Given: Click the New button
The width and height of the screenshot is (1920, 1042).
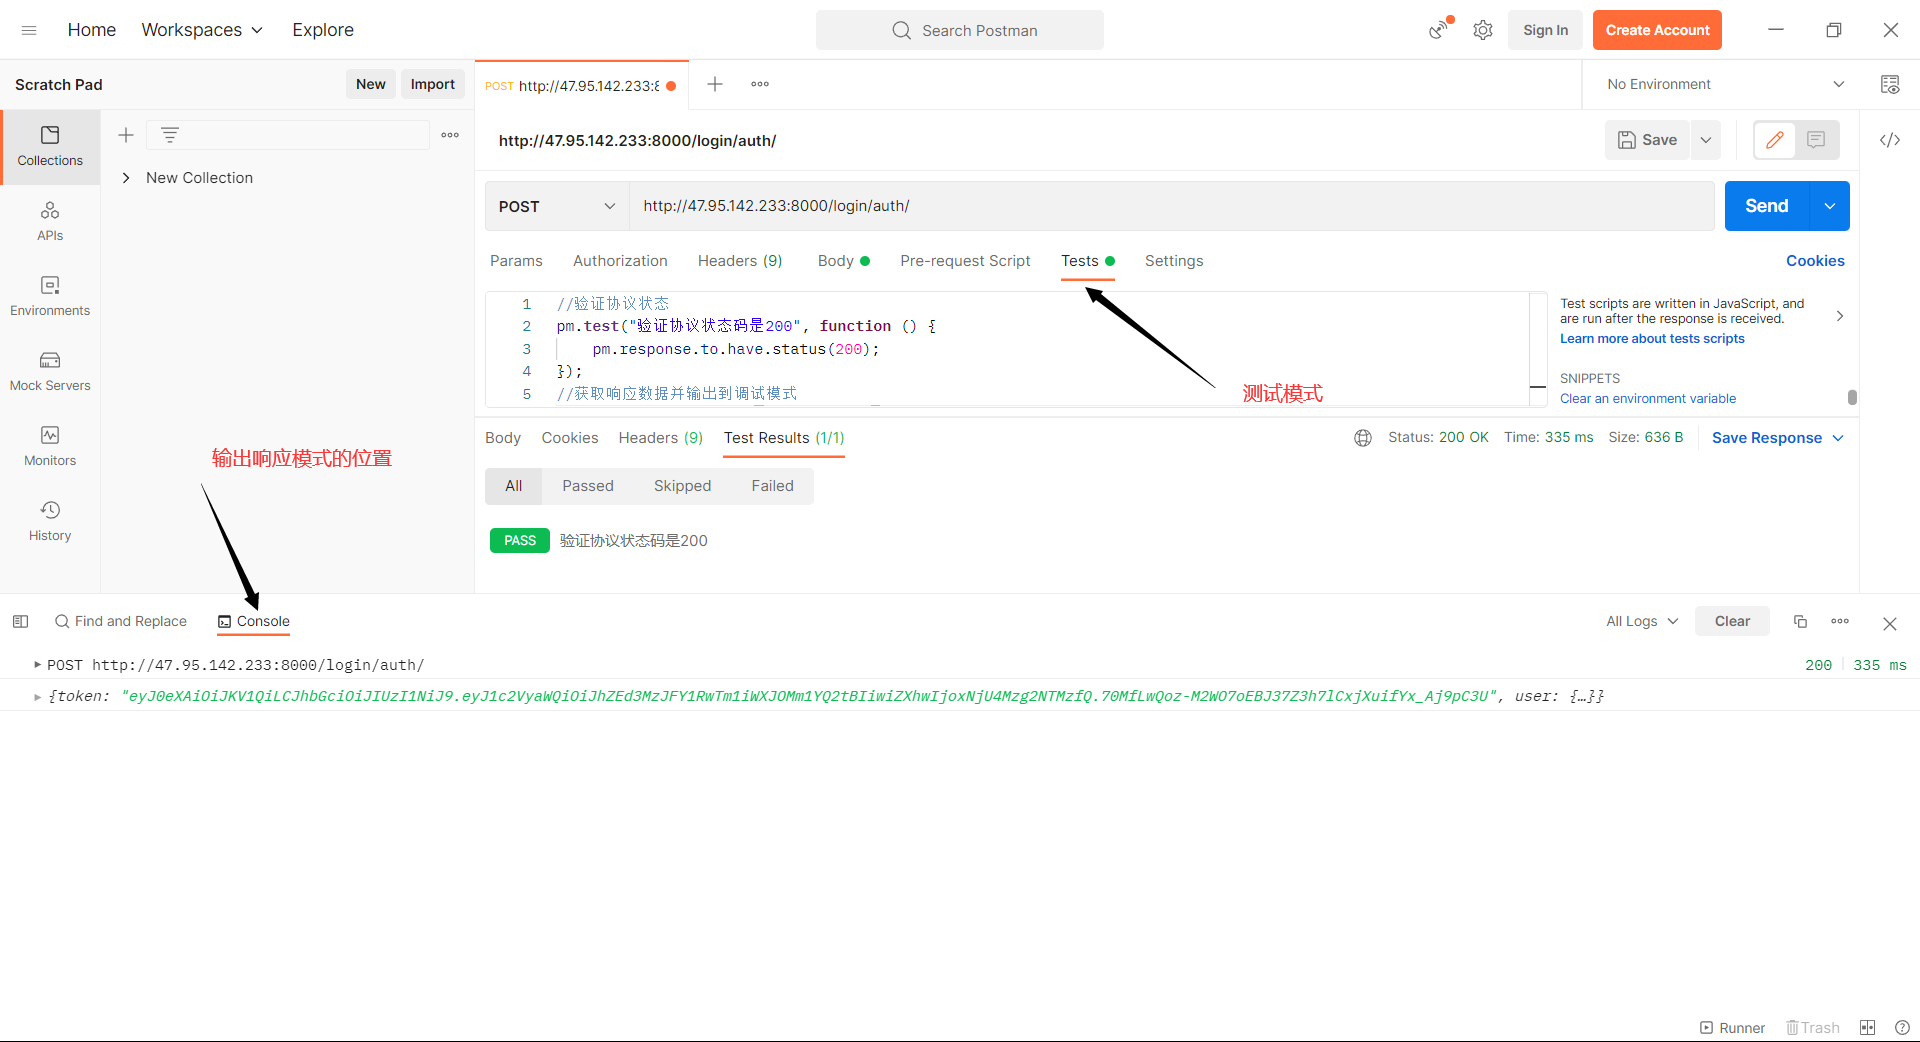Looking at the screenshot, I should click(x=371, y=84).
